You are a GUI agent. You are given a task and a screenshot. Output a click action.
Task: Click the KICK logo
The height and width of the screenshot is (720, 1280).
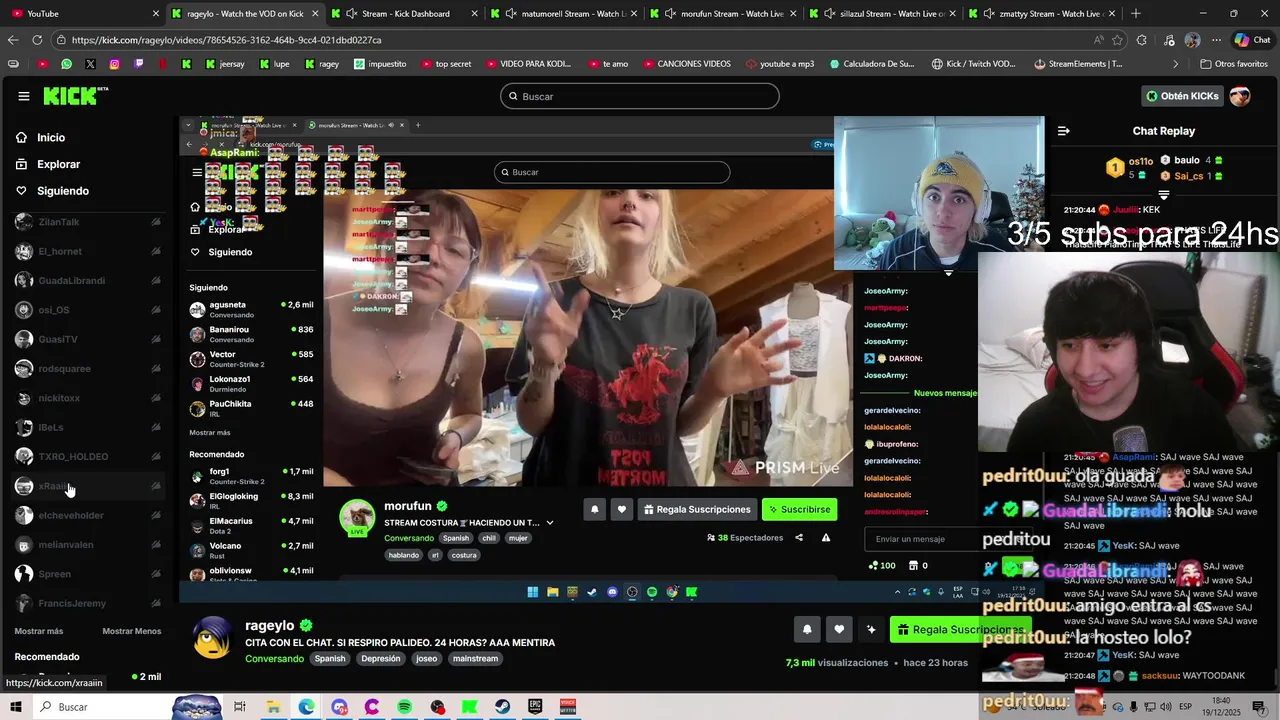click(x=75, y=96)
